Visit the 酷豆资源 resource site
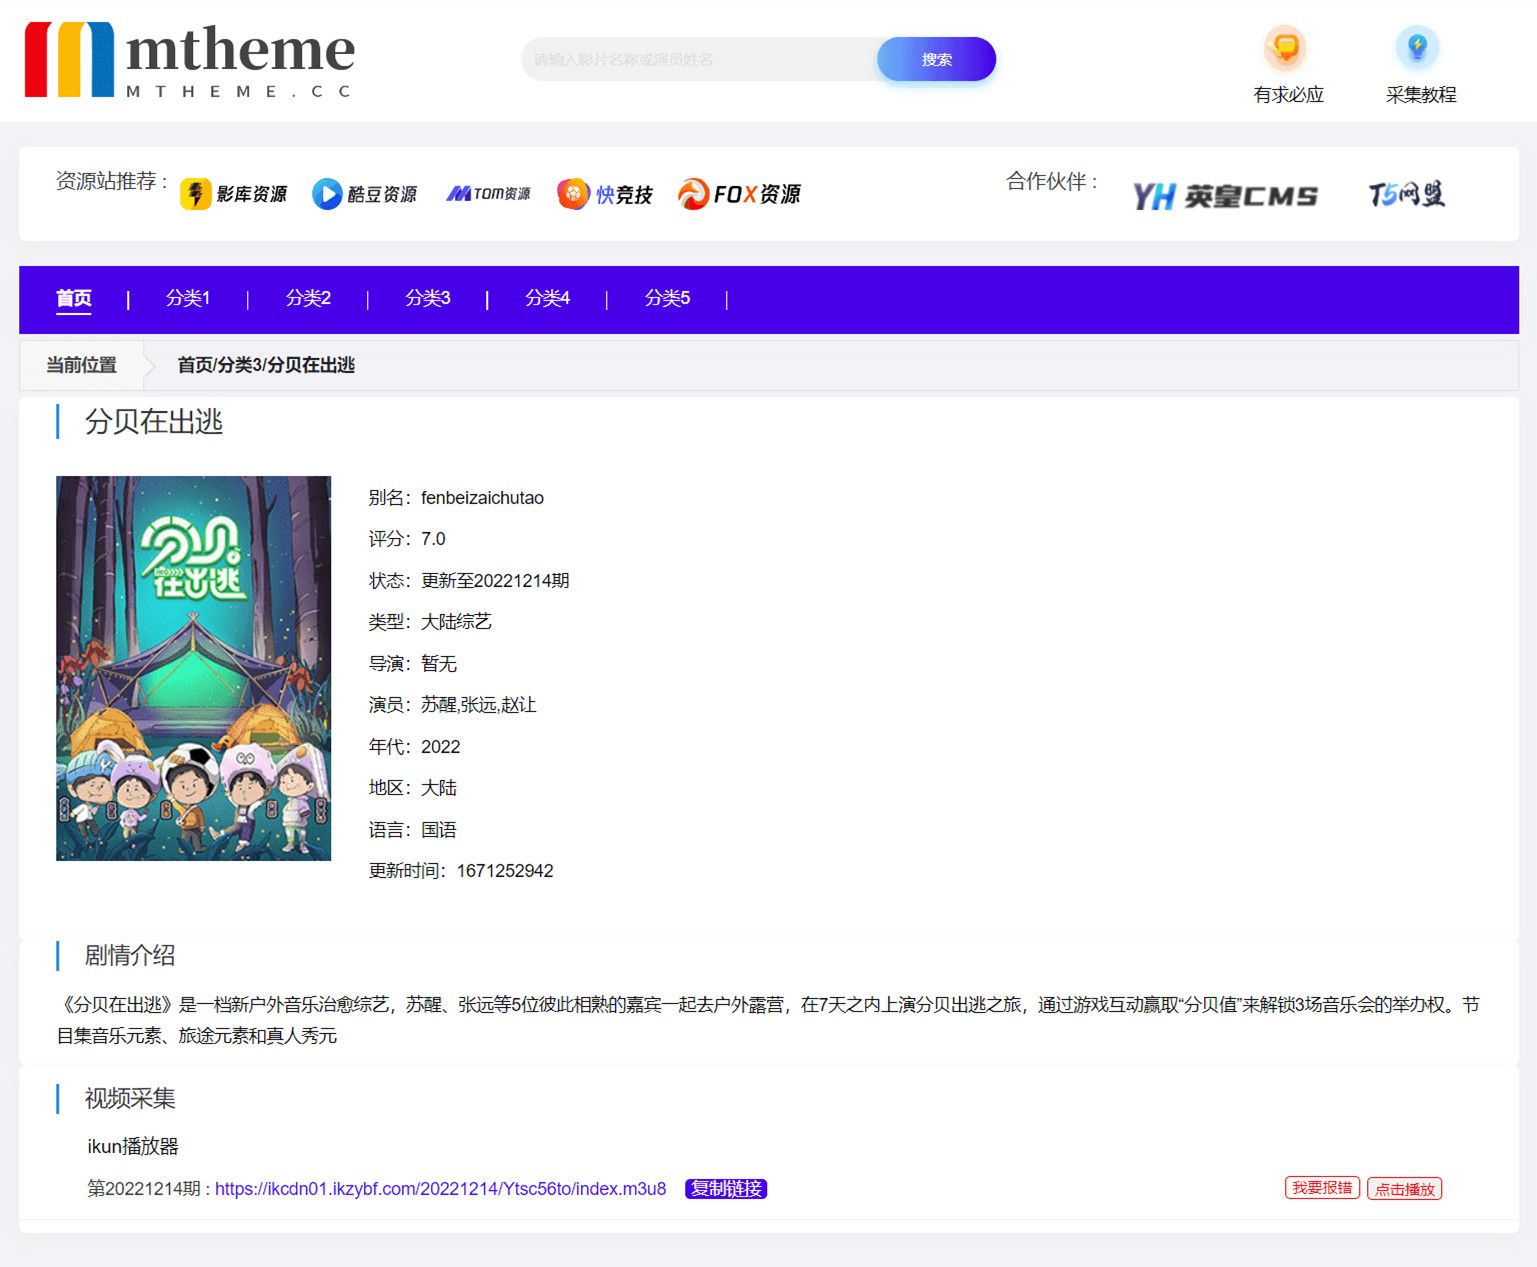 coord(365,194)
